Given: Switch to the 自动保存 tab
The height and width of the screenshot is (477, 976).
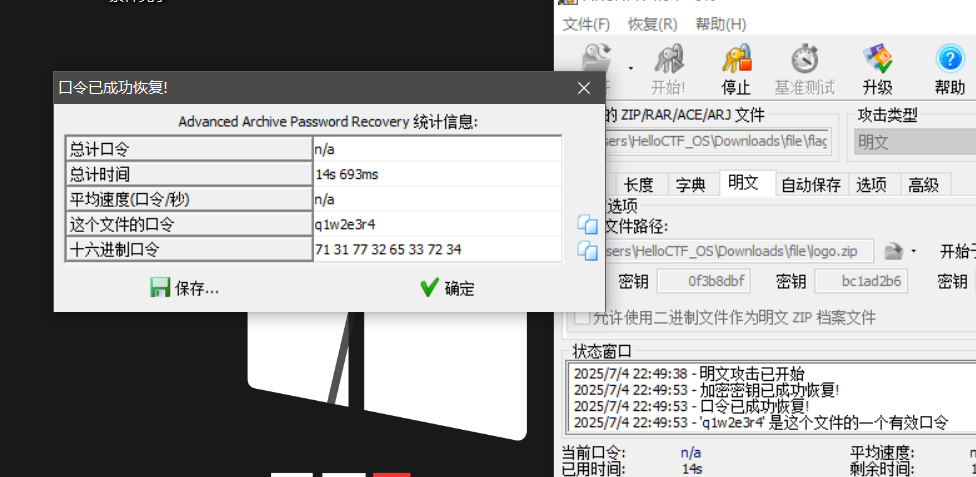Looking at the screenshot, I should (810, 184).
